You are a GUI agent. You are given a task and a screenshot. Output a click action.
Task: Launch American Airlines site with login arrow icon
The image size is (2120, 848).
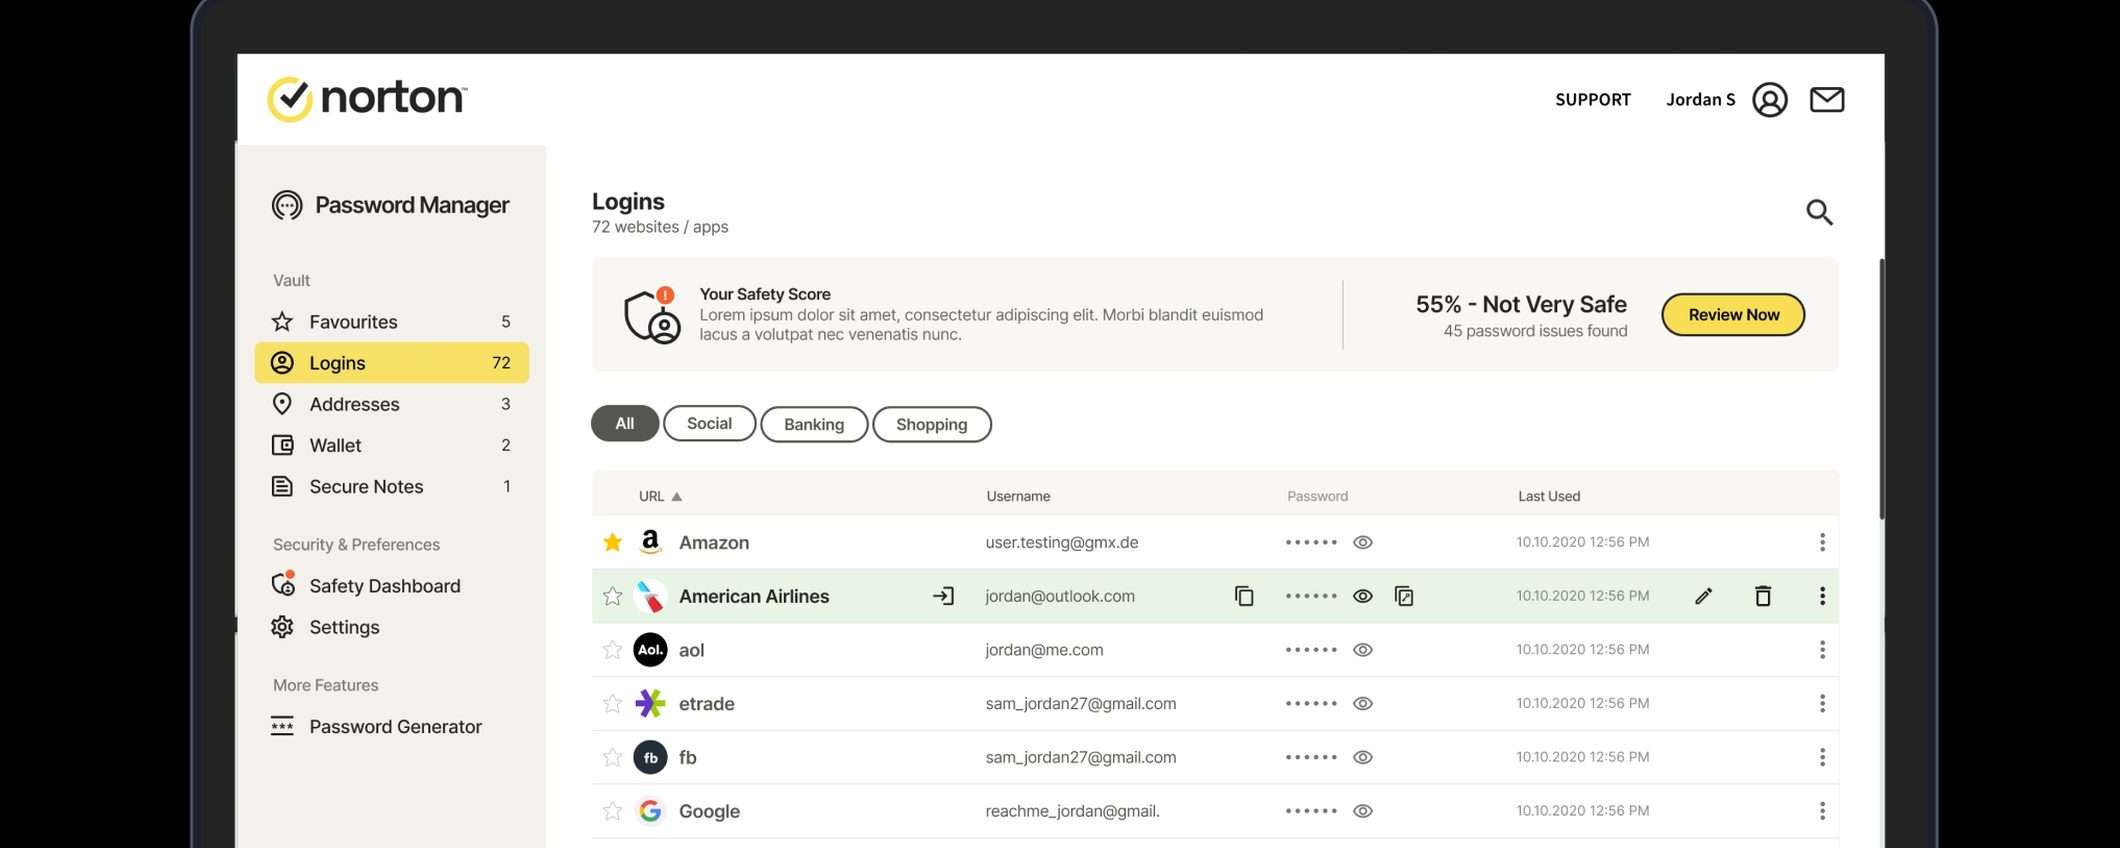pyautogui.click(x=943, y=596)
